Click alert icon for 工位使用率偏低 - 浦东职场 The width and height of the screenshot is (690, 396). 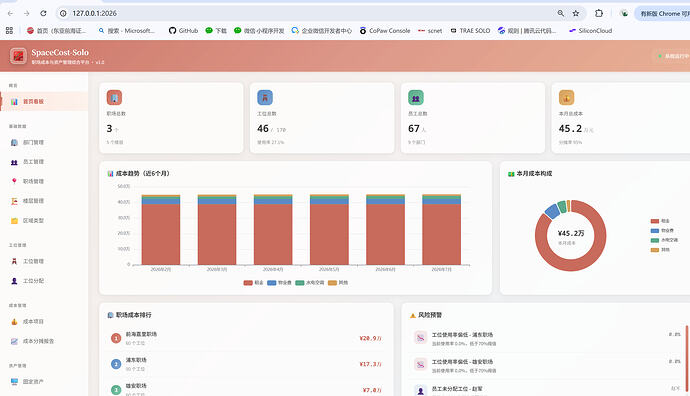point(421,338)
